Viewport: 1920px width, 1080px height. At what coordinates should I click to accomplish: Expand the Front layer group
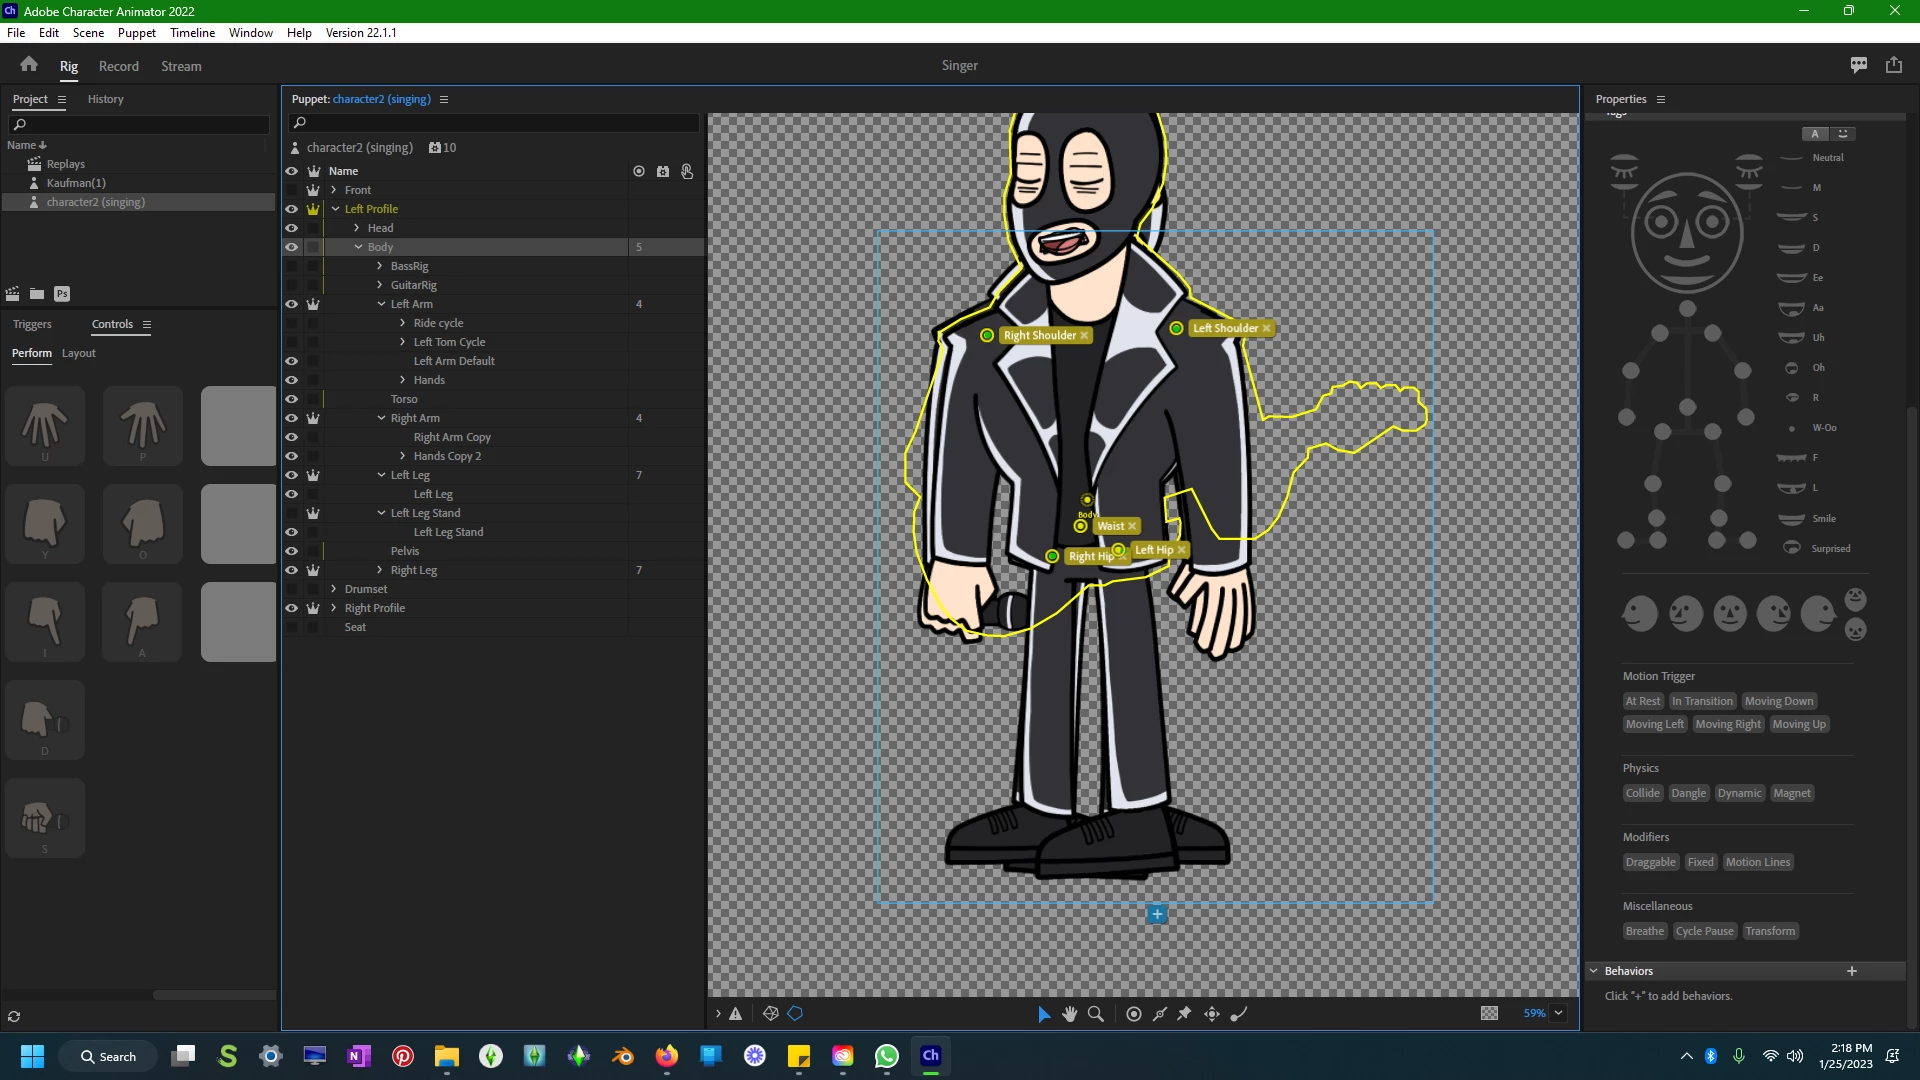334,190
